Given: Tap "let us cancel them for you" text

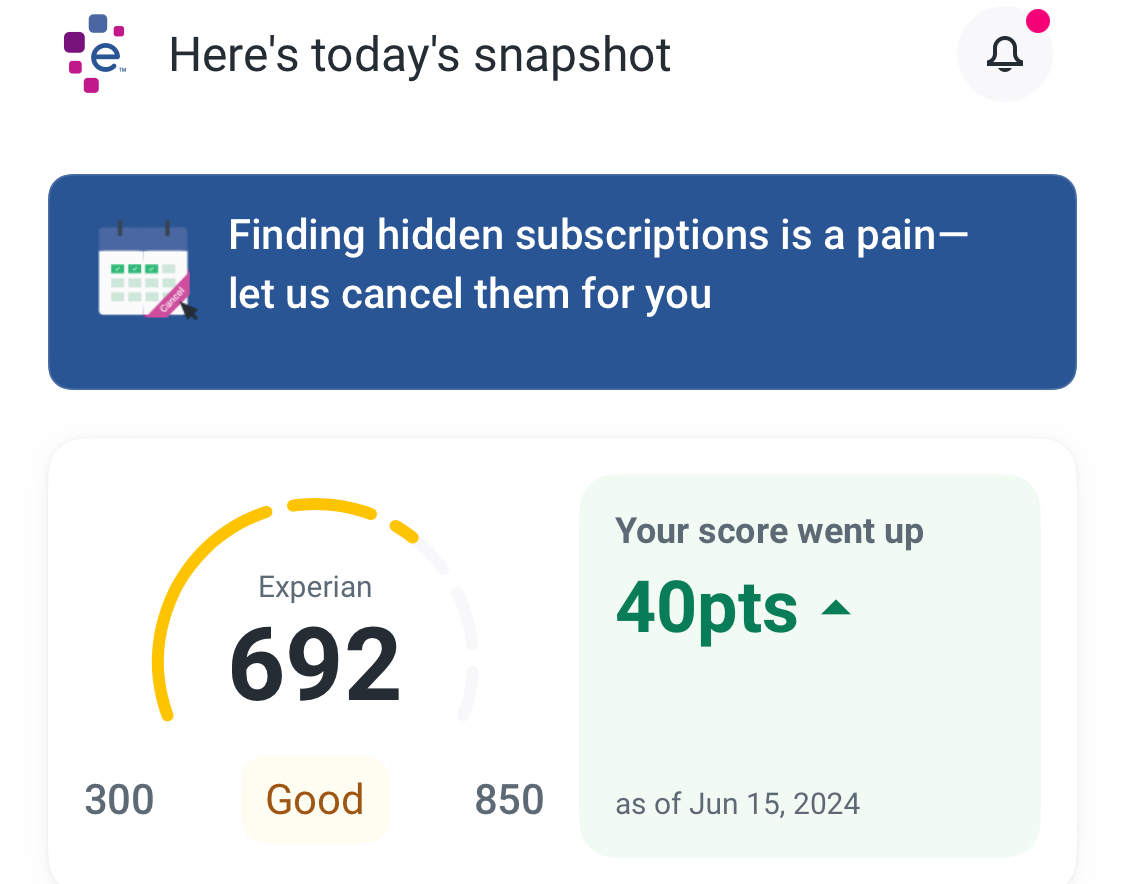Looking at the screenshot, I should (470, 294).
